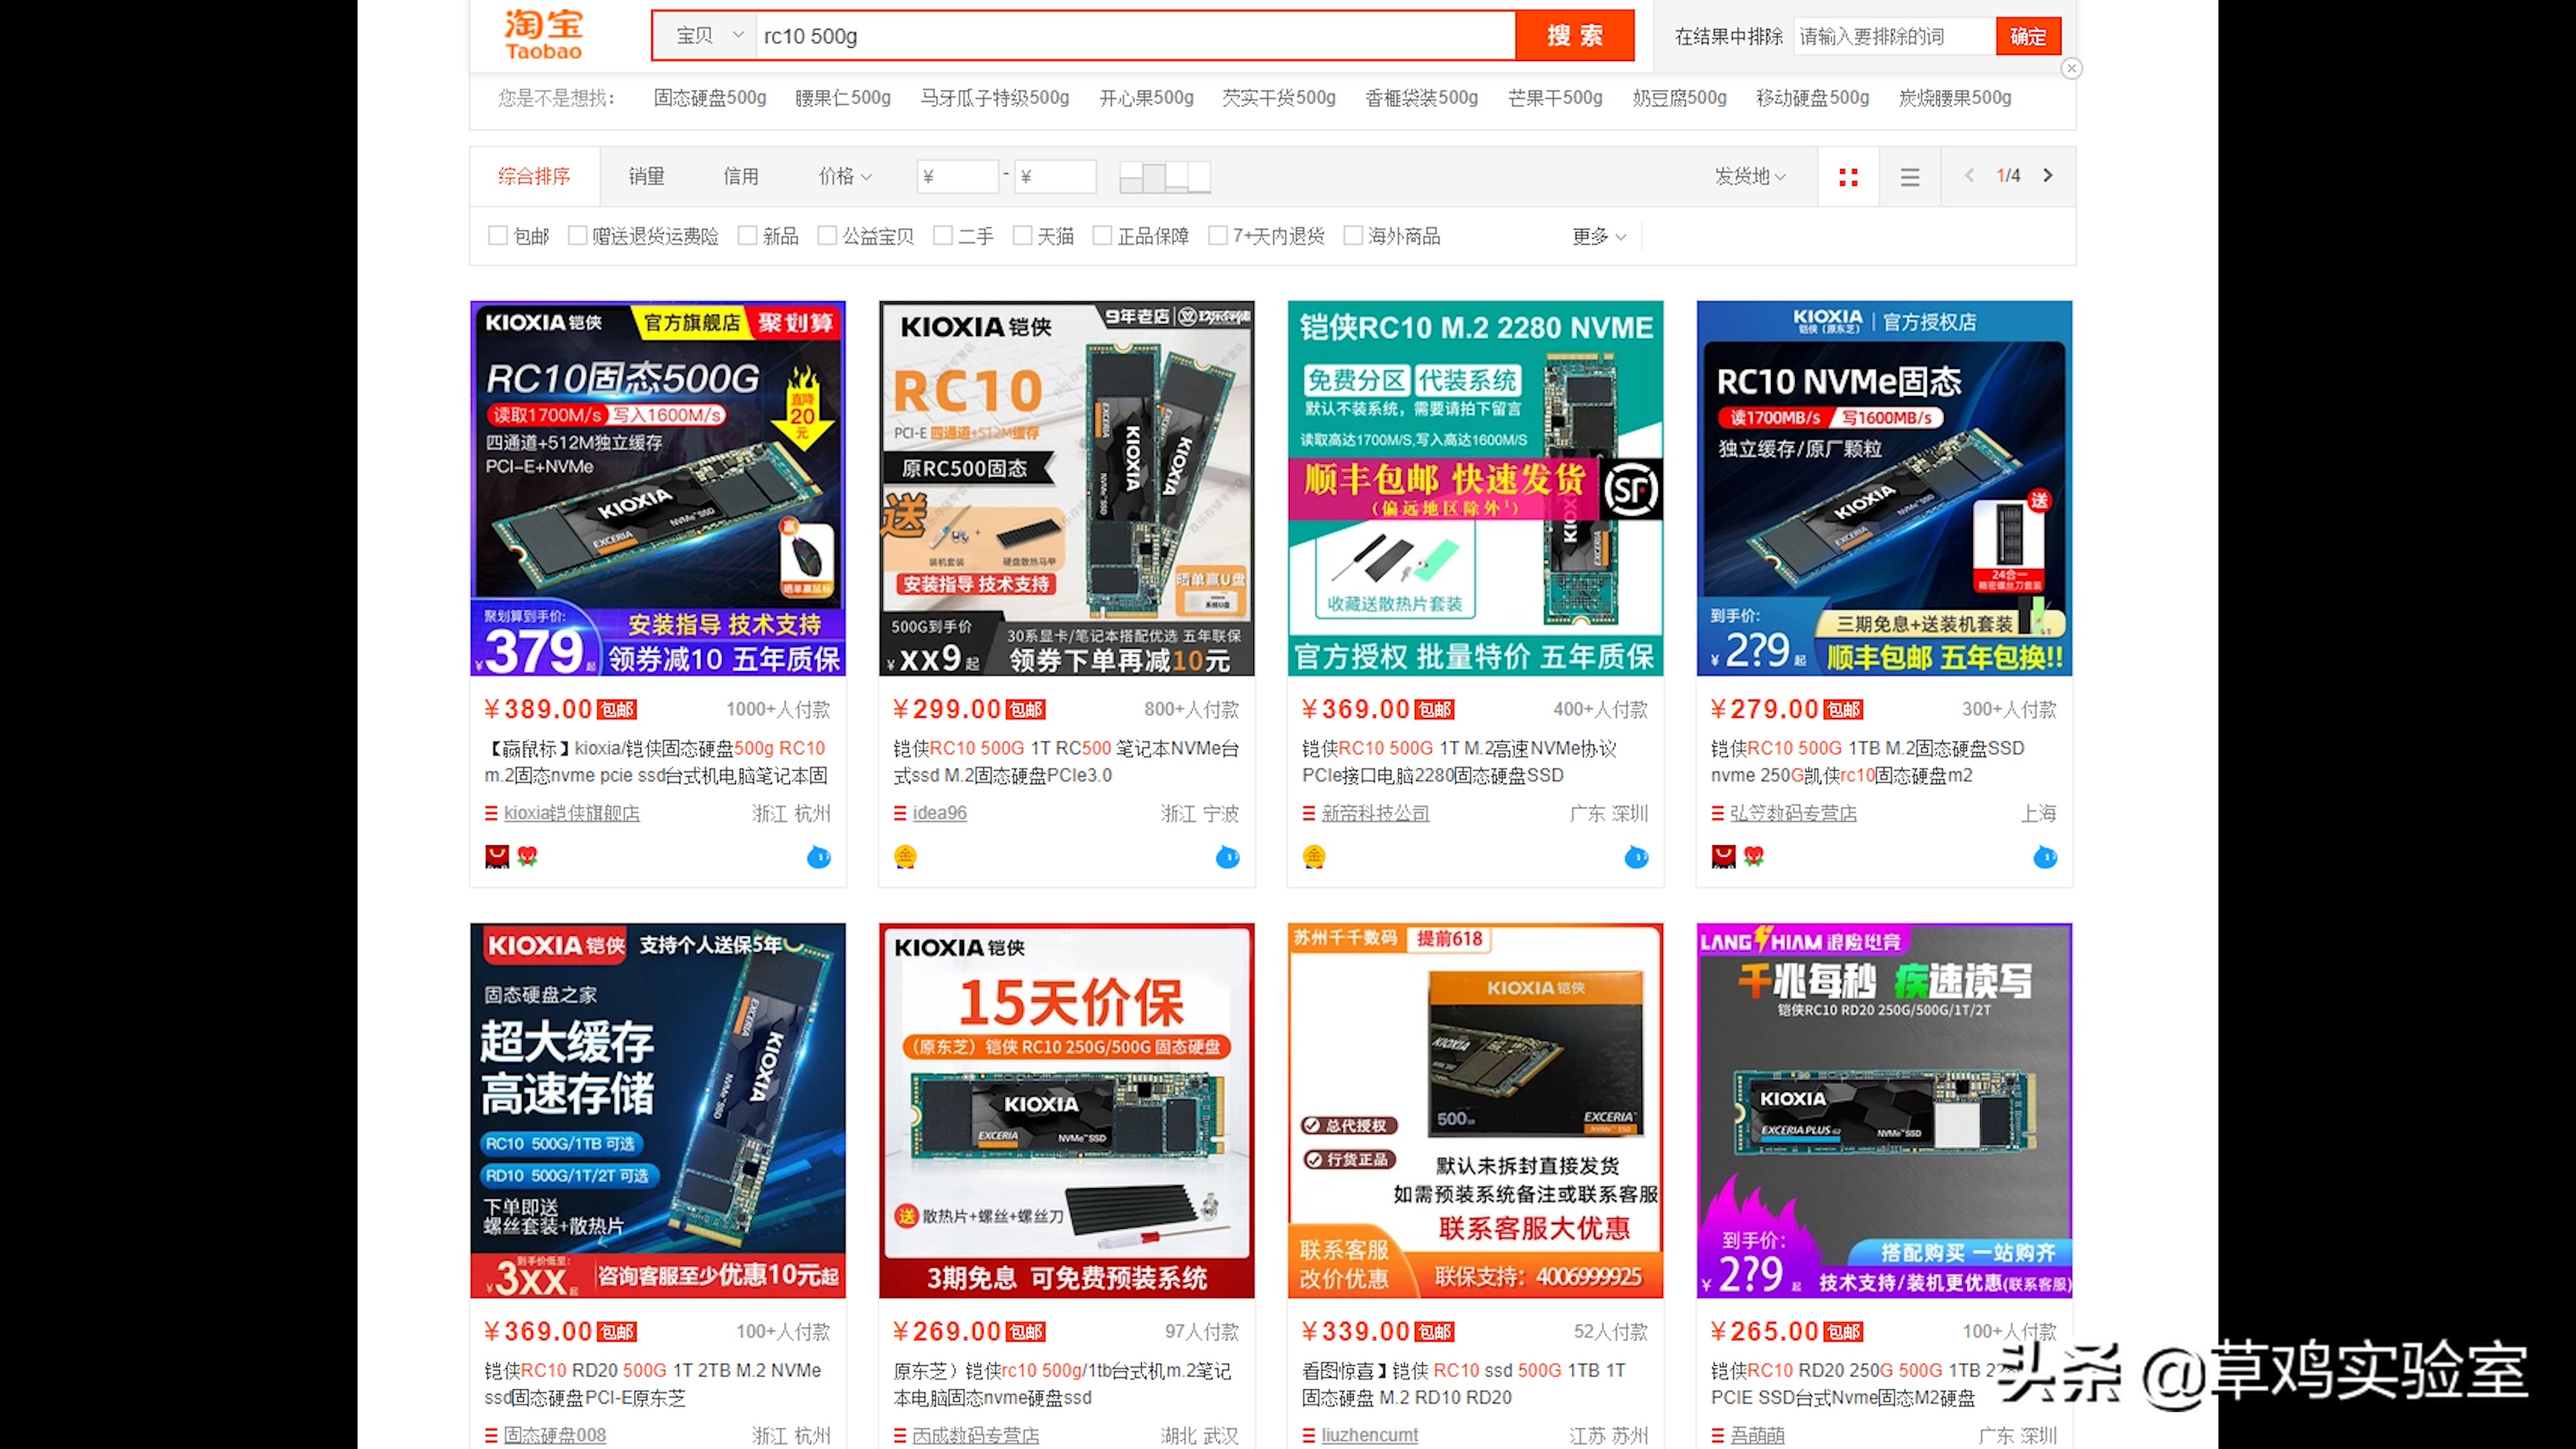2576x1449 pixels.
Task: Check the 天猫 Tmall filter
Action: click(1022, 236)
